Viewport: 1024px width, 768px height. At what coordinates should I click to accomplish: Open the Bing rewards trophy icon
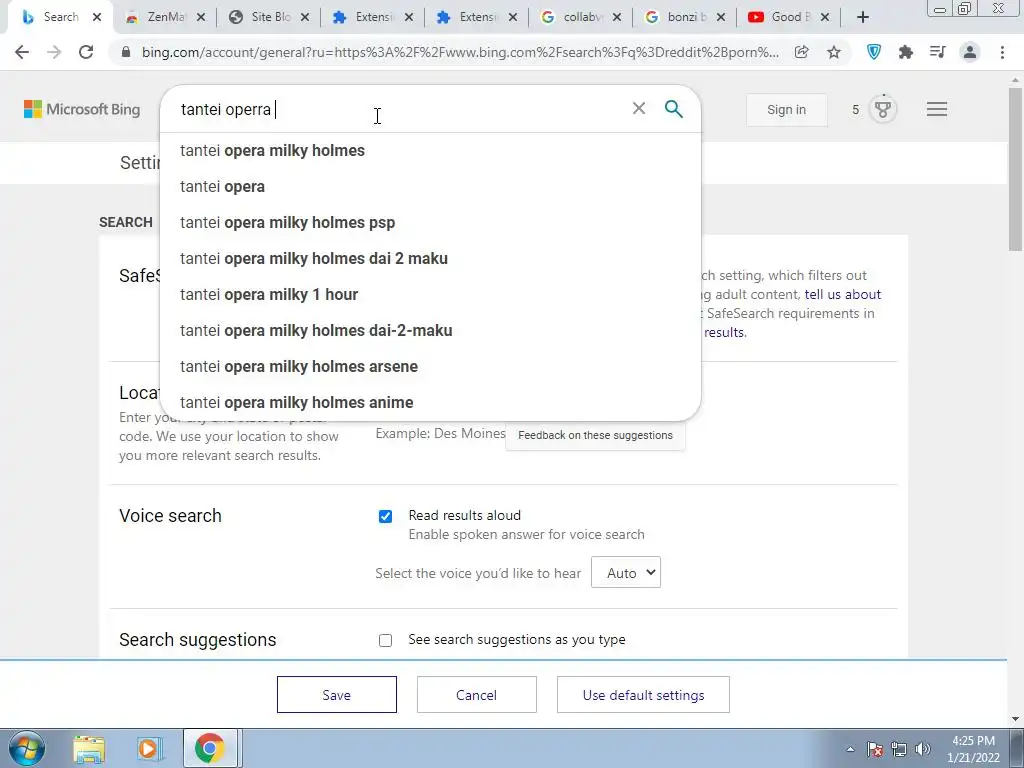pos(883,109)
